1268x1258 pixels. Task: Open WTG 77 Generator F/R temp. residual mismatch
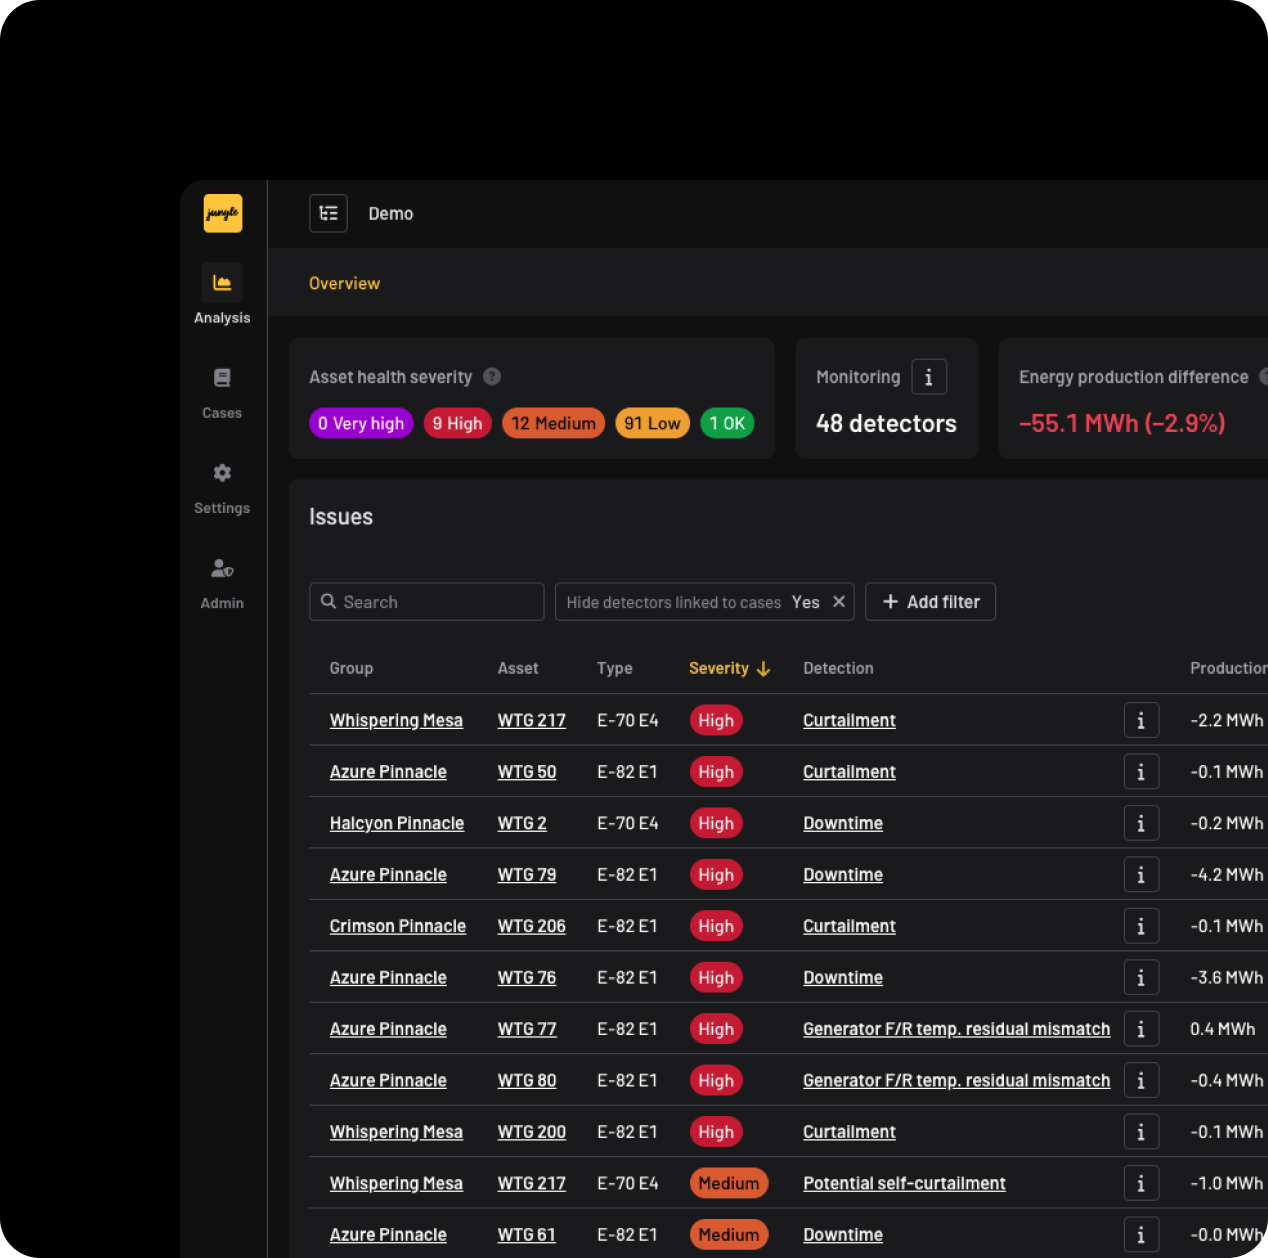click(x=957, y=1029)
